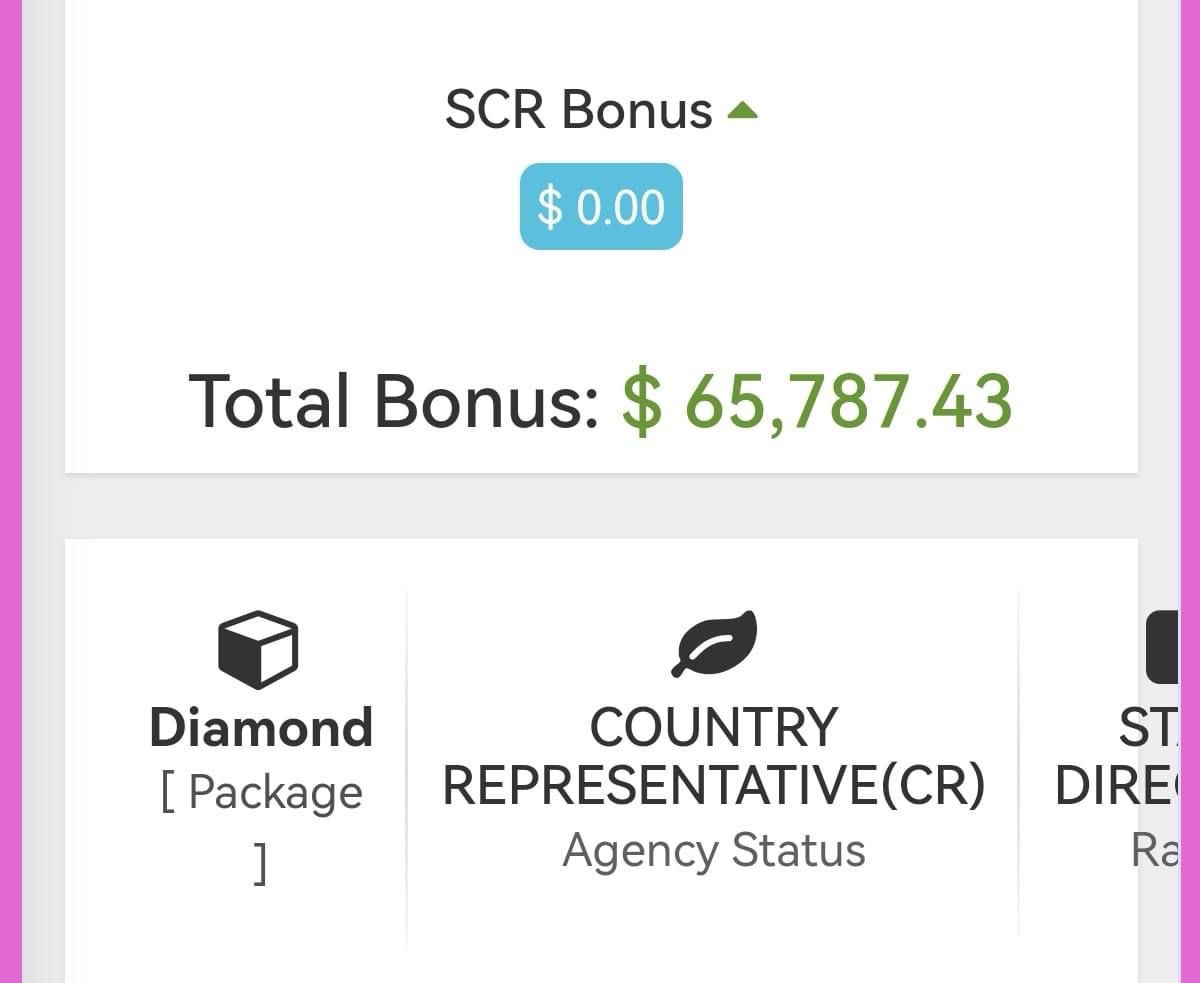Click the cube Package icon
Viewport: 1200px width, 983px height.
point(258,649)
